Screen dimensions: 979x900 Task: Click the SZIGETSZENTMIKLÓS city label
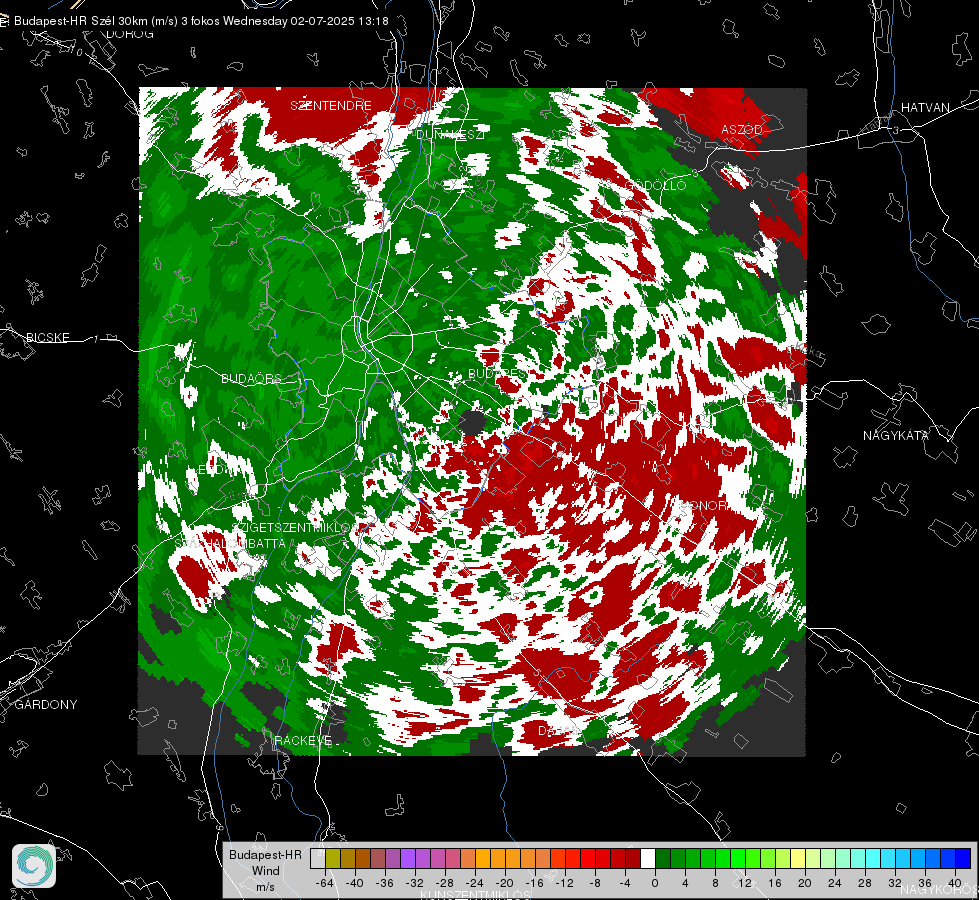coord(295,528)
